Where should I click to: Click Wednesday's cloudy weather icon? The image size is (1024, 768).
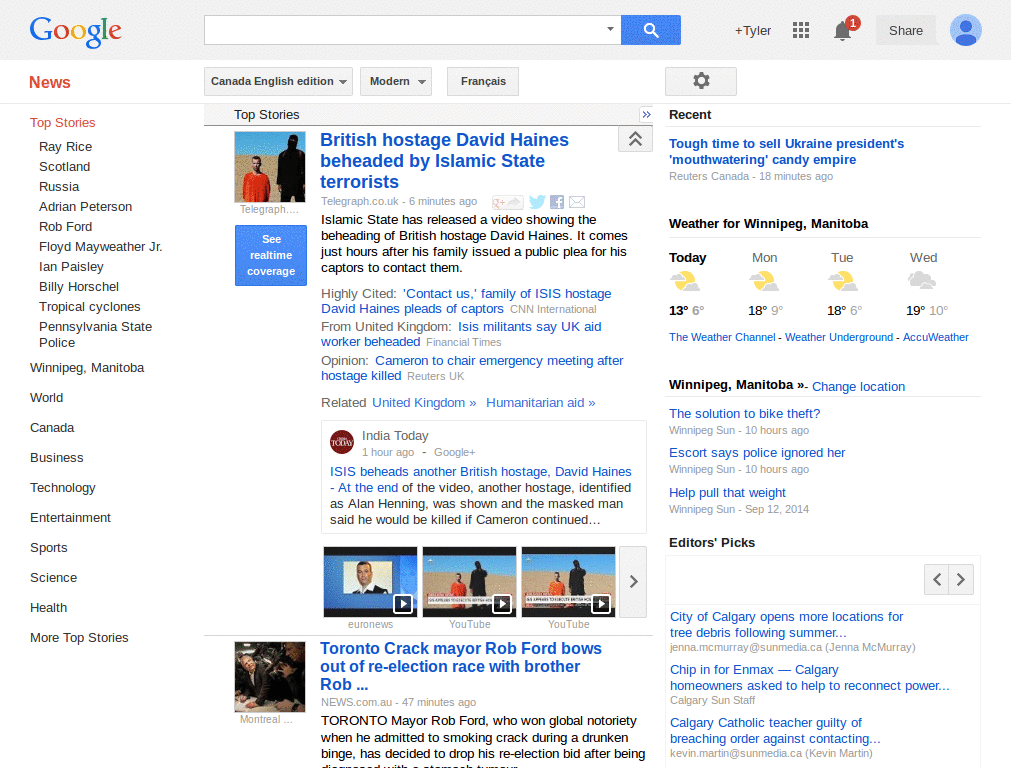point(922,281)
